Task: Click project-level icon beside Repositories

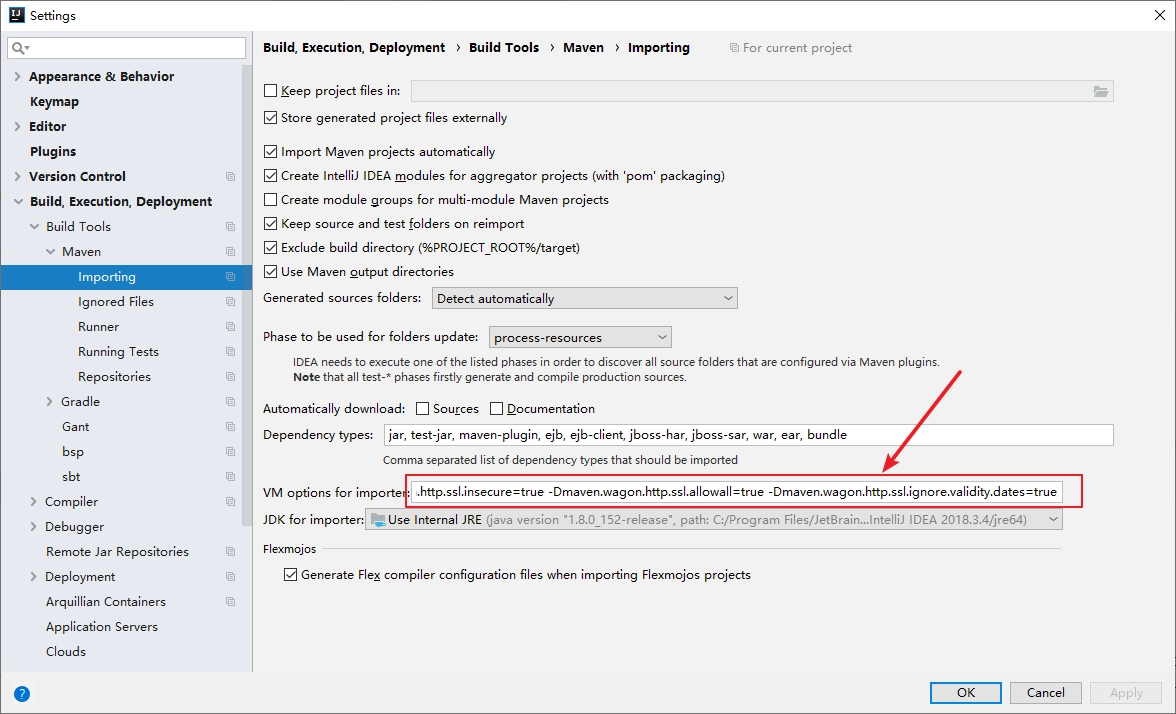Action: click(230, 376)
